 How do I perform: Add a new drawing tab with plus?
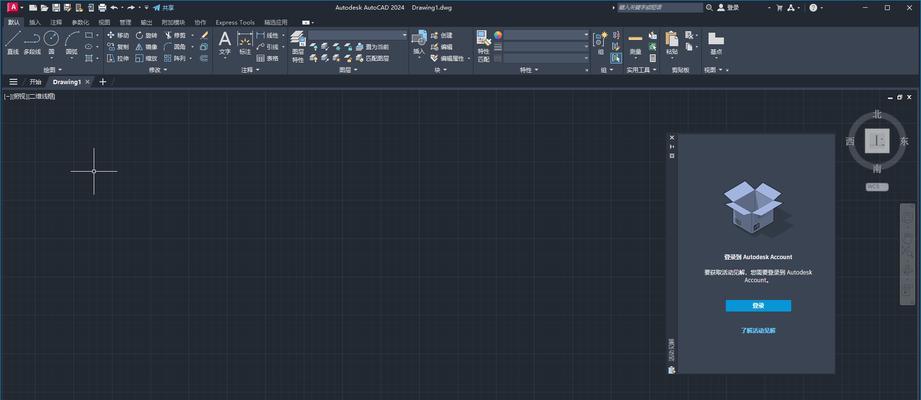(x=103, y=82)
